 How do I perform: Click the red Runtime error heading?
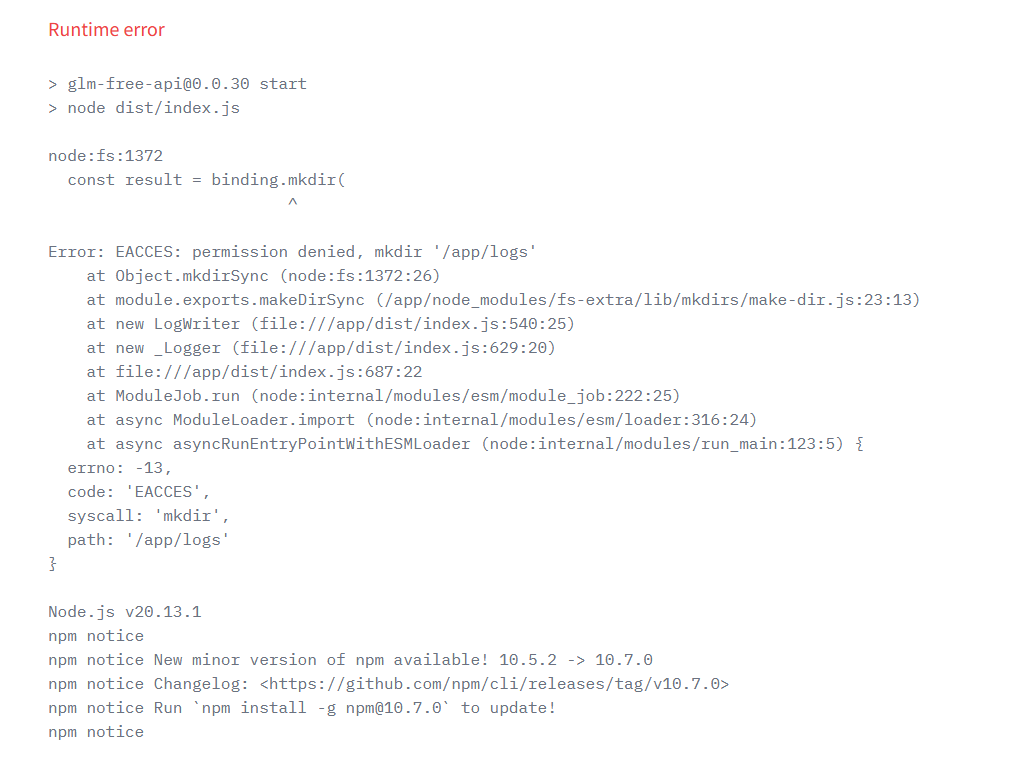(107, 30)
